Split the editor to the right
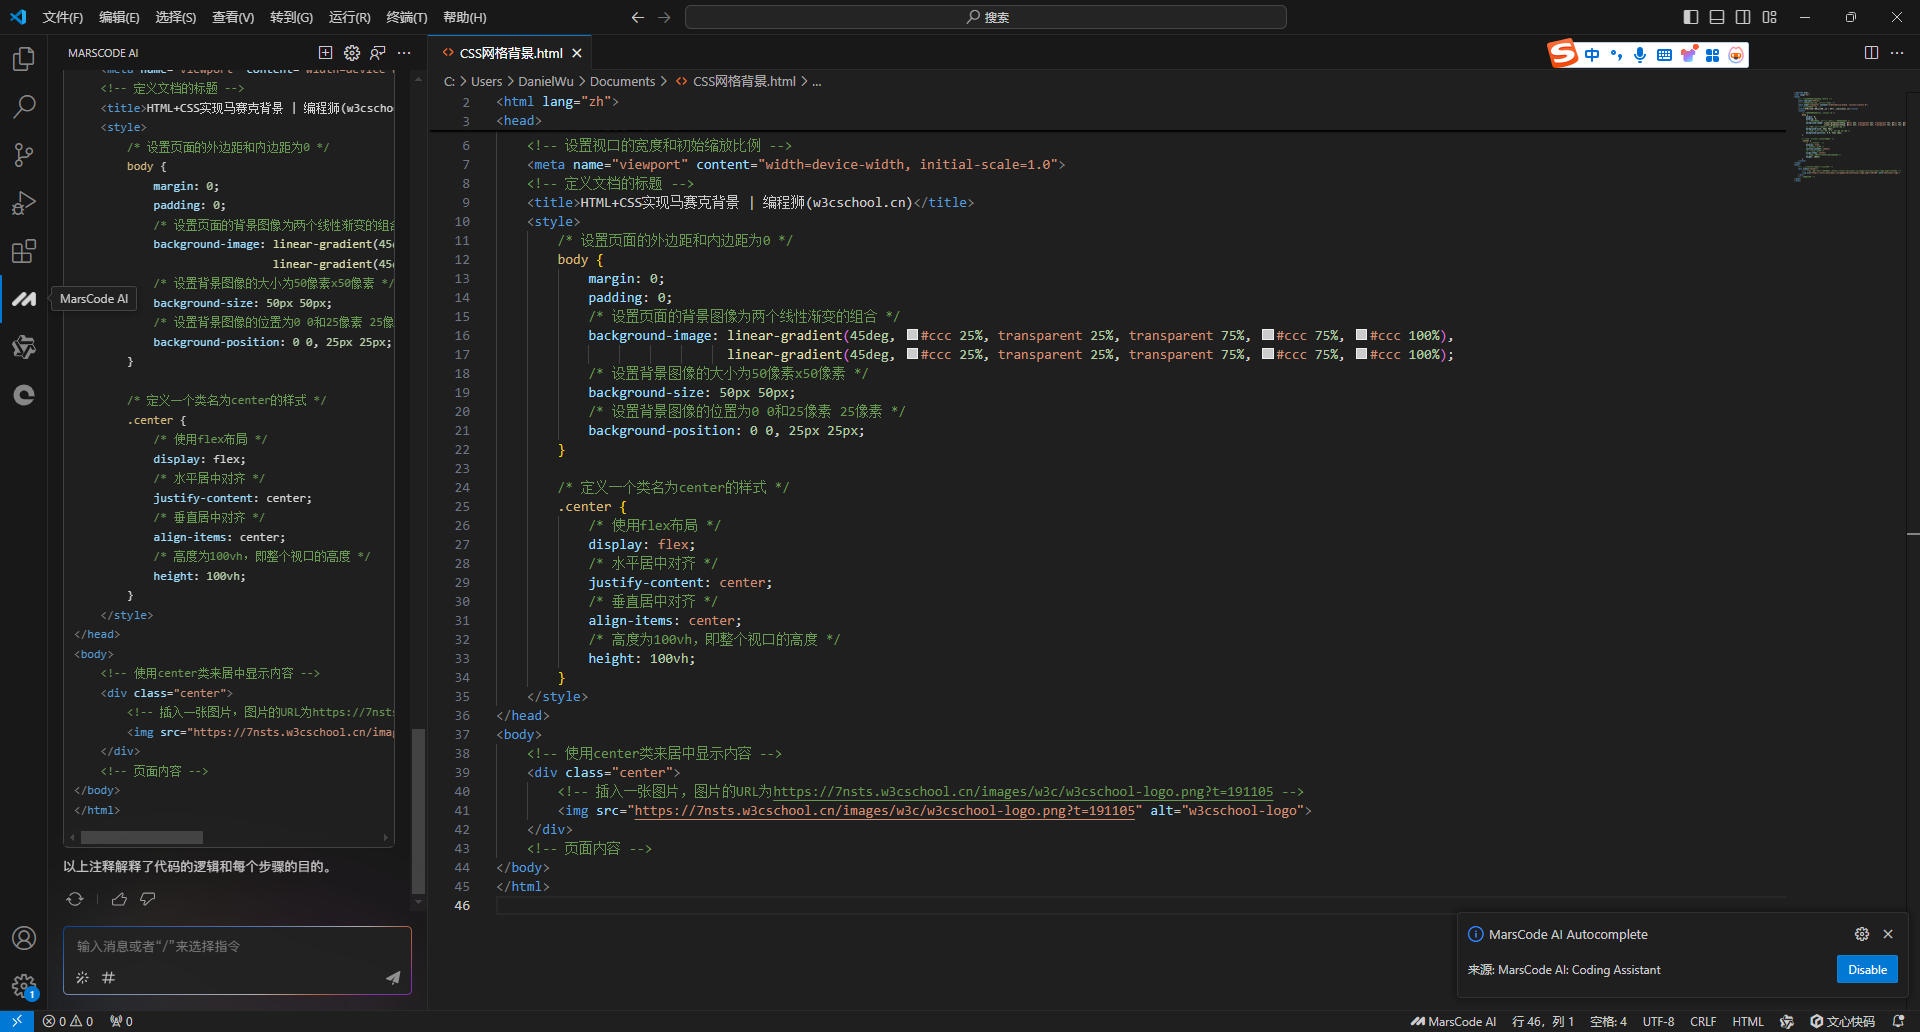Image resolution: width=1920 pixels, height=1032 pixels. 1871,53
